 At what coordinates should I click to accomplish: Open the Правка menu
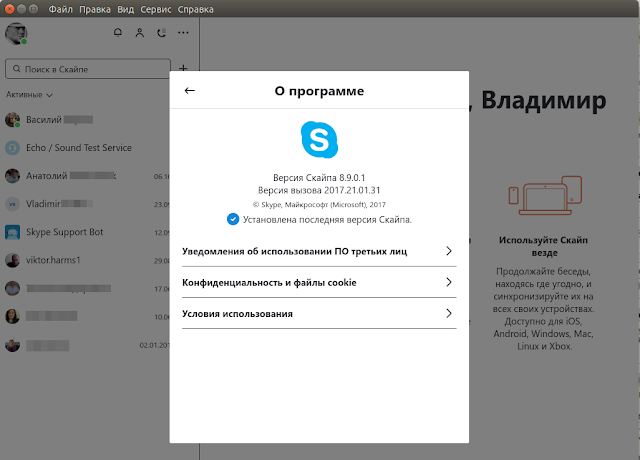[x=95, y=9]
